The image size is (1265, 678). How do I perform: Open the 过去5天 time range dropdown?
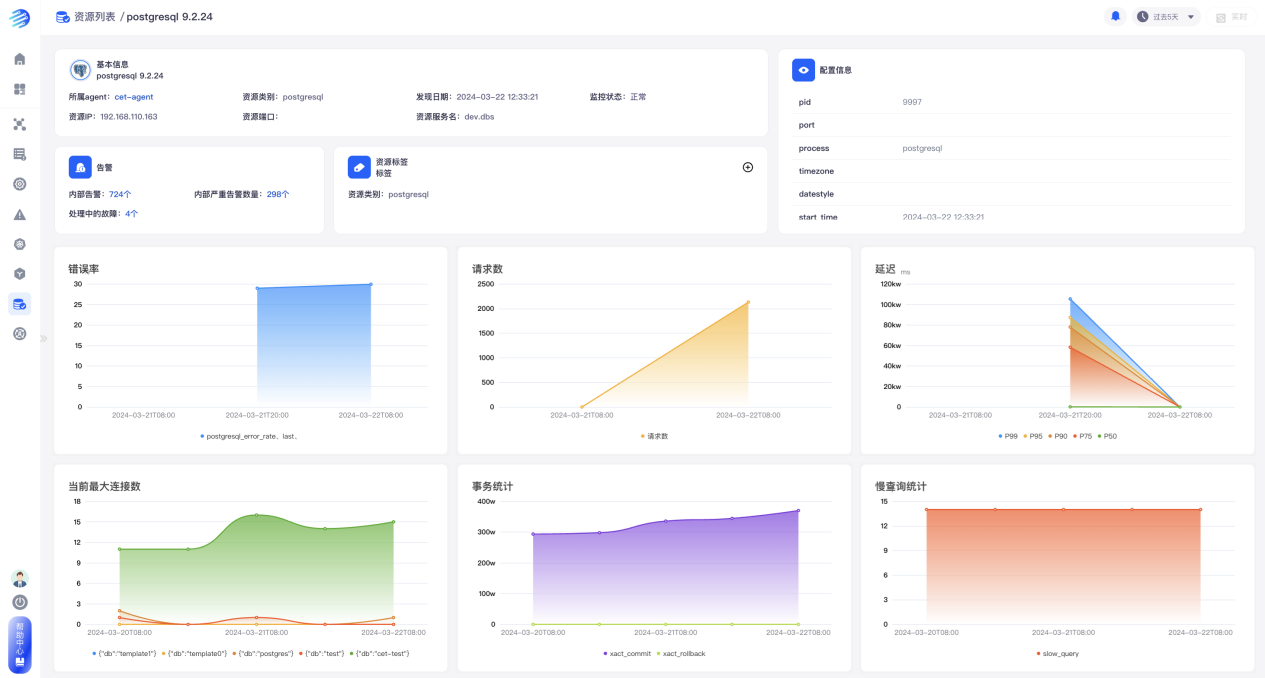pos(1166,17)
